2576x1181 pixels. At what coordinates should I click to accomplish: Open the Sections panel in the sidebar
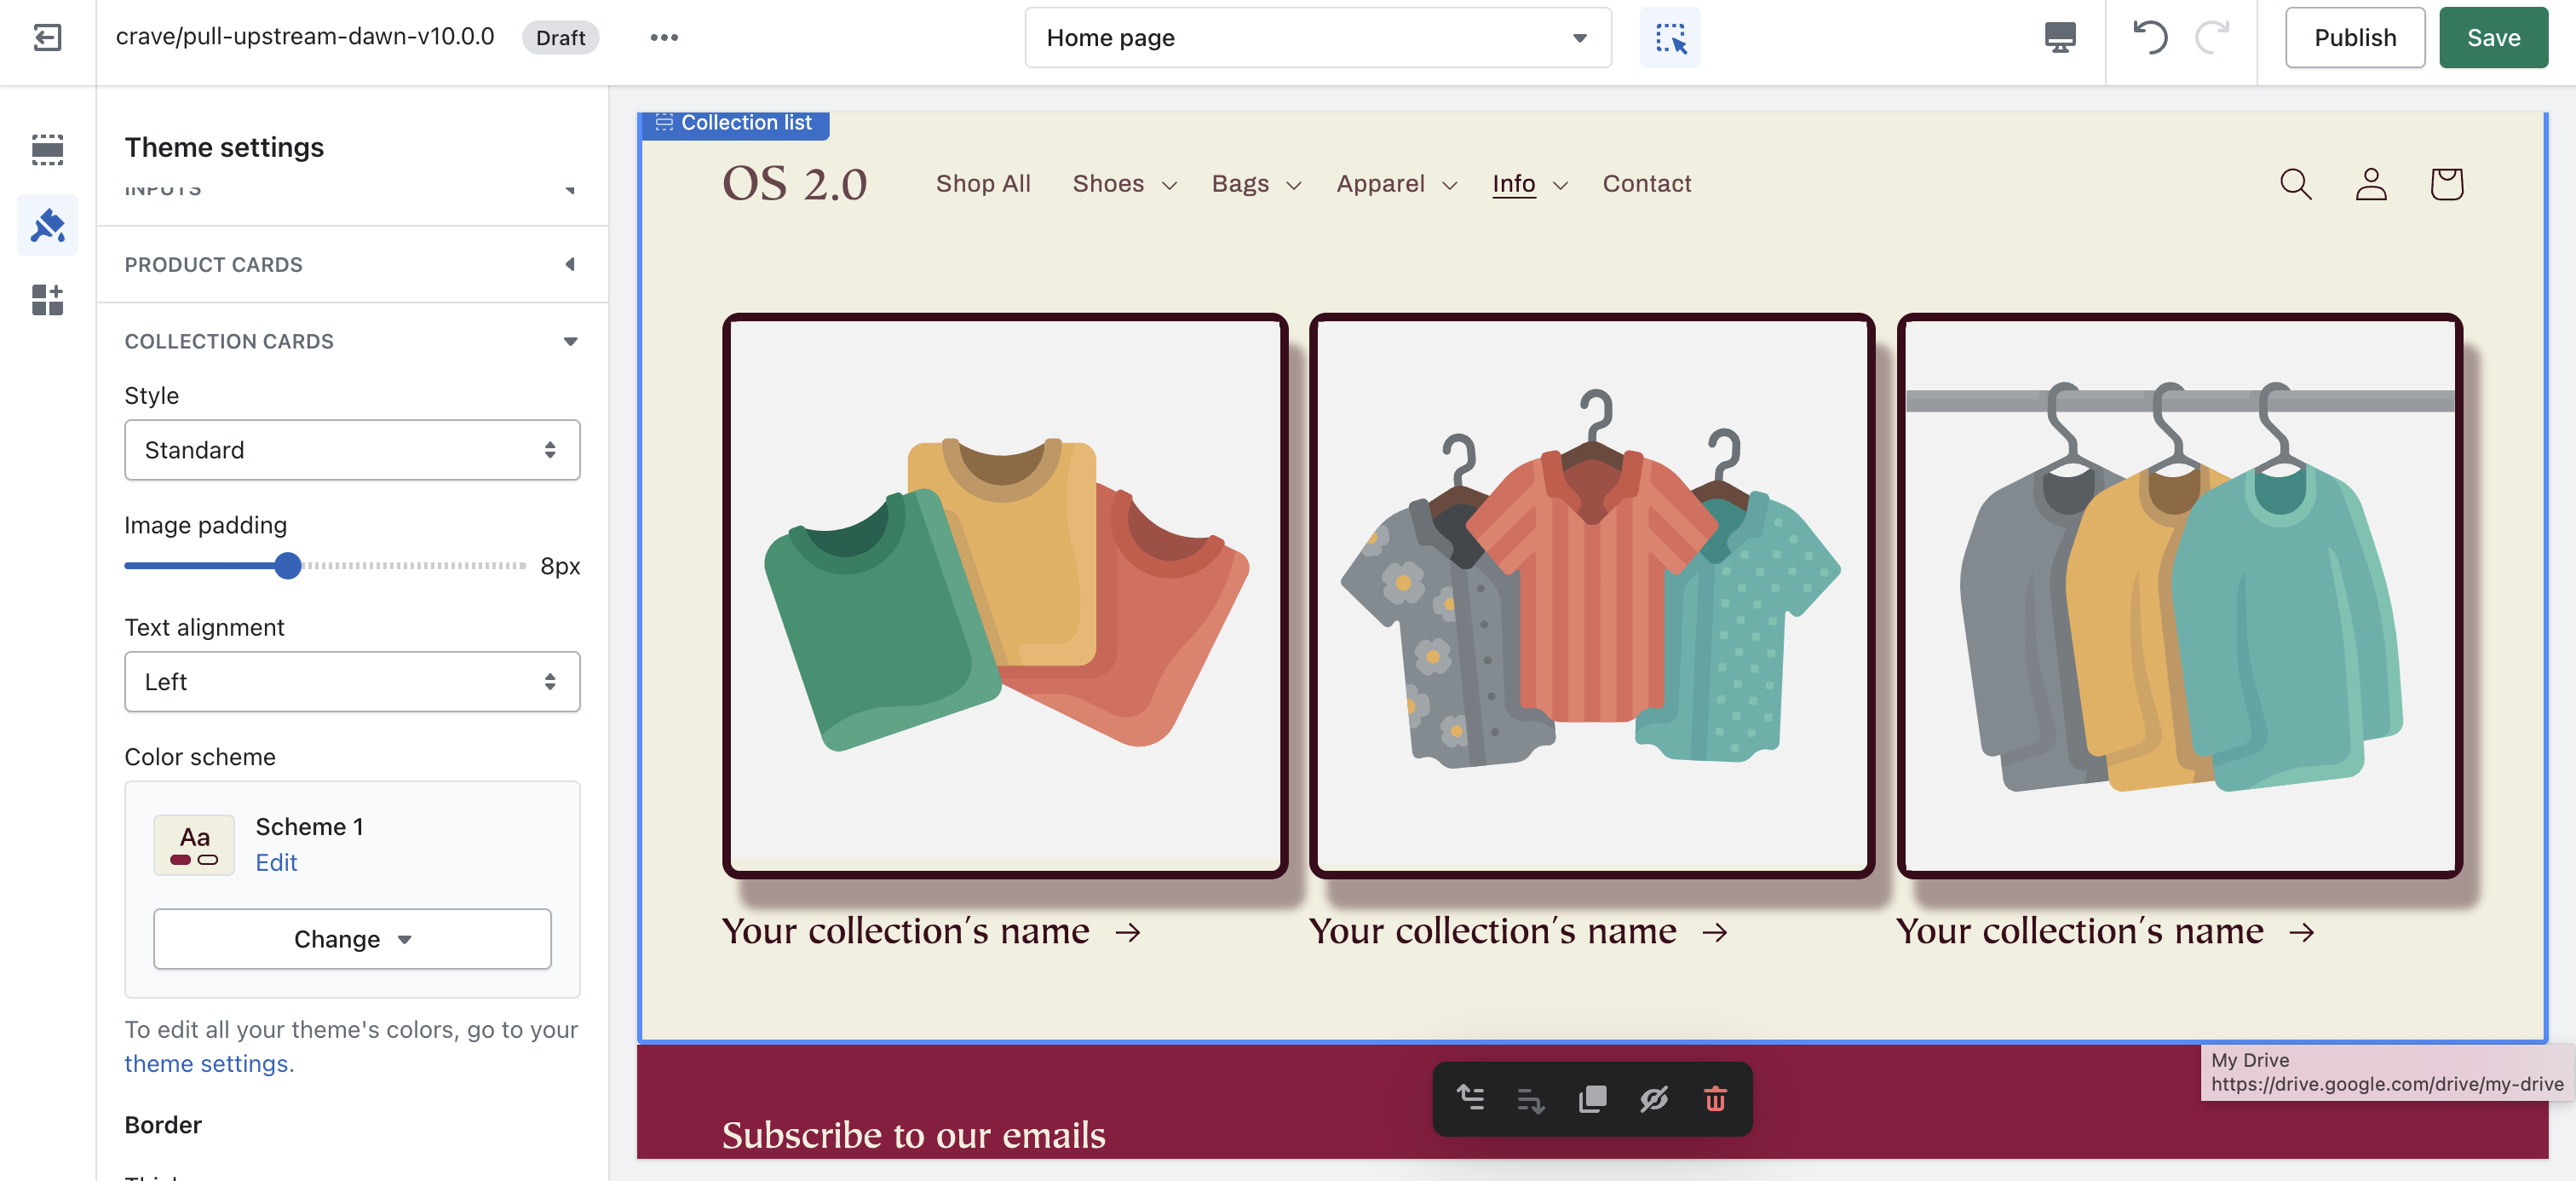(47, 149)
